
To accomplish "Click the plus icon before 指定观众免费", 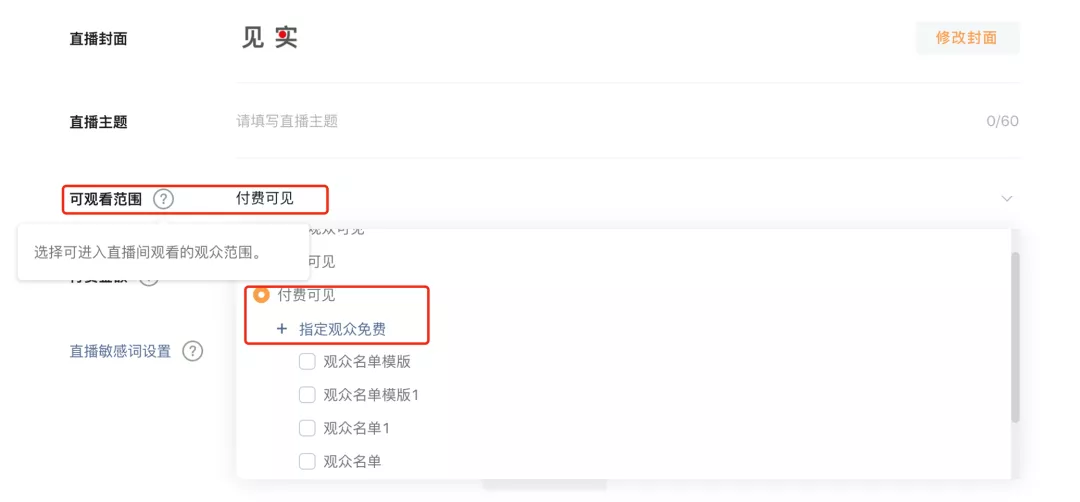I will [x=282, y=329].
